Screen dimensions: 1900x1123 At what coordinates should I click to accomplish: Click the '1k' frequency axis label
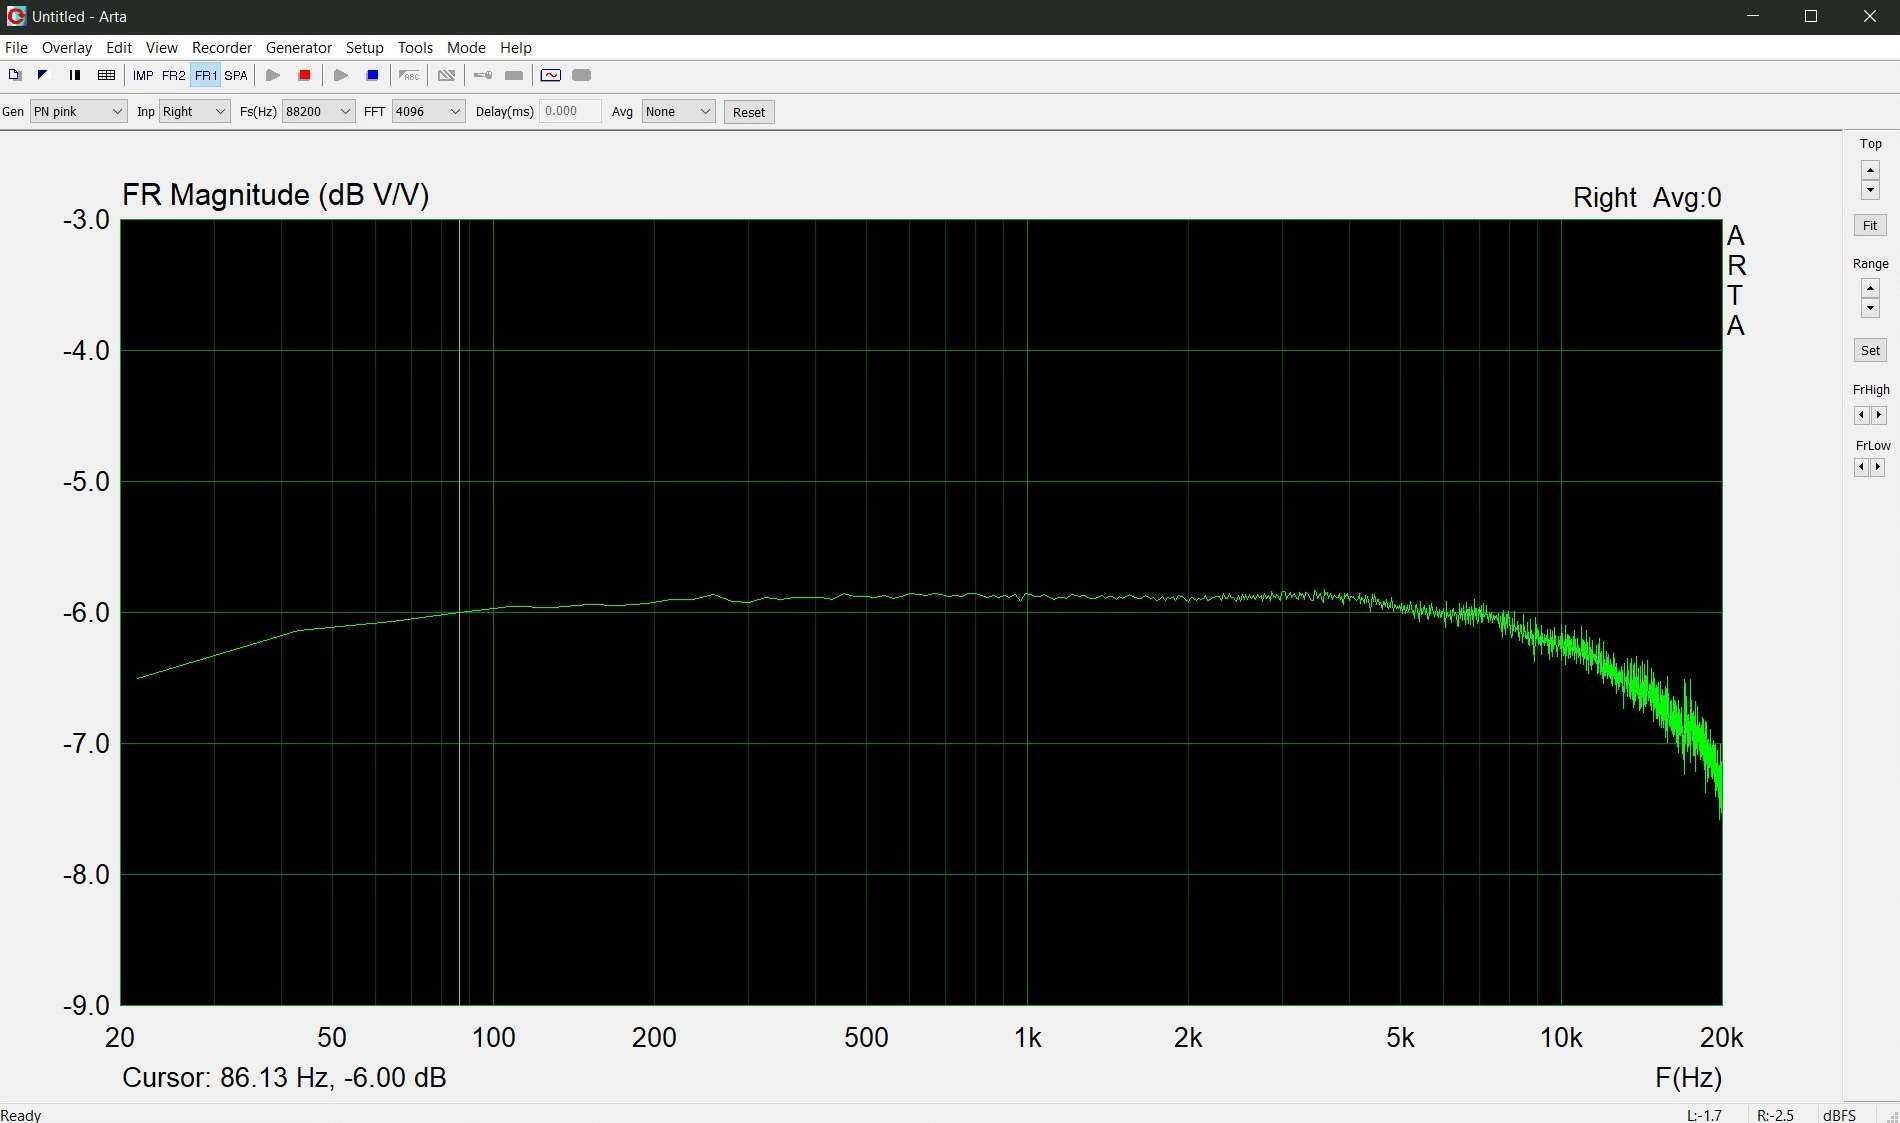click(1027, 1038)
